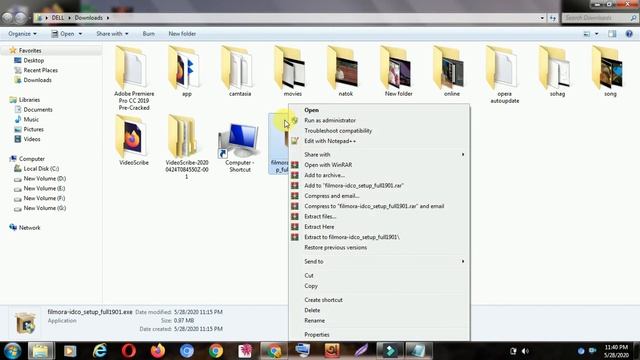640x360 pixels.
Task: Select the New folder icon in file list
Action: (x=398, y=72)
